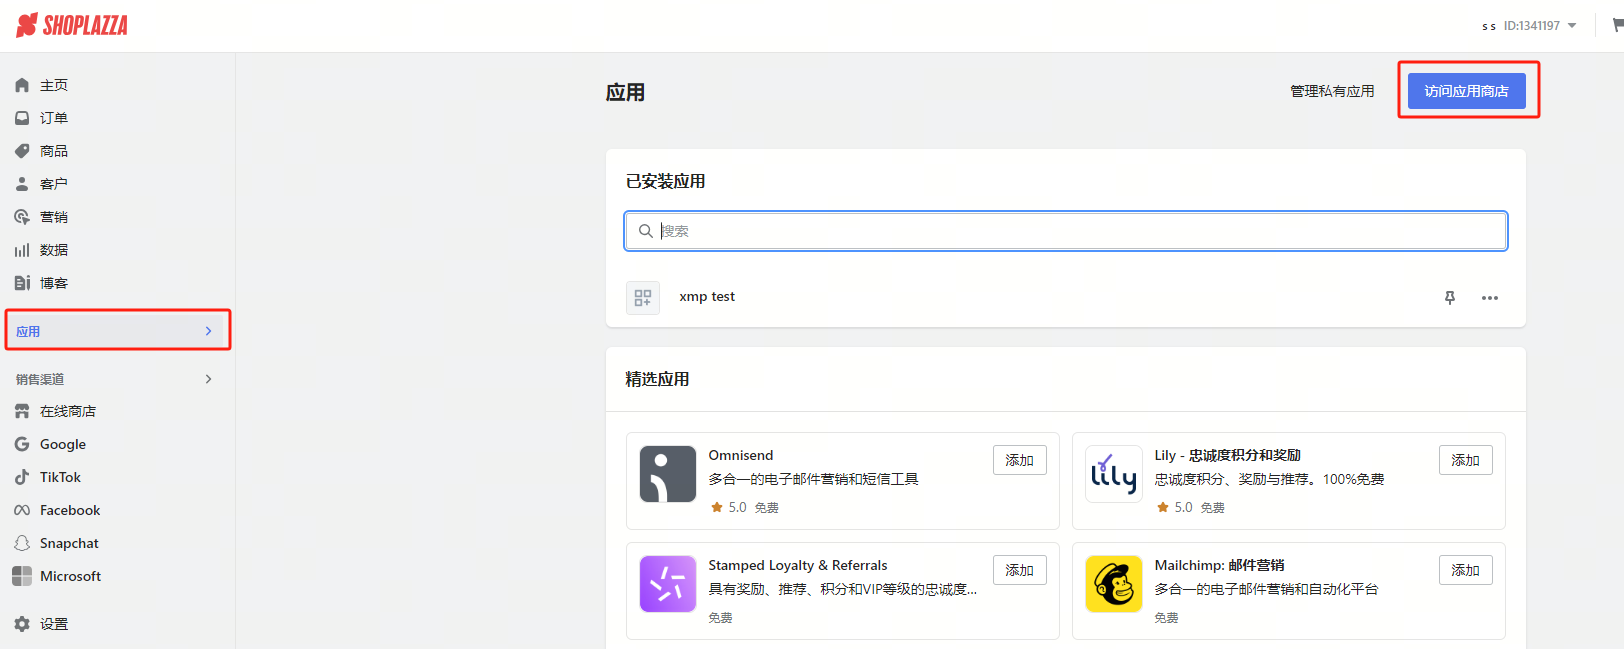1624x649 pixels.
Task: Select 应用 menu item
Action: pyautogui.click(x=118, y=331)
